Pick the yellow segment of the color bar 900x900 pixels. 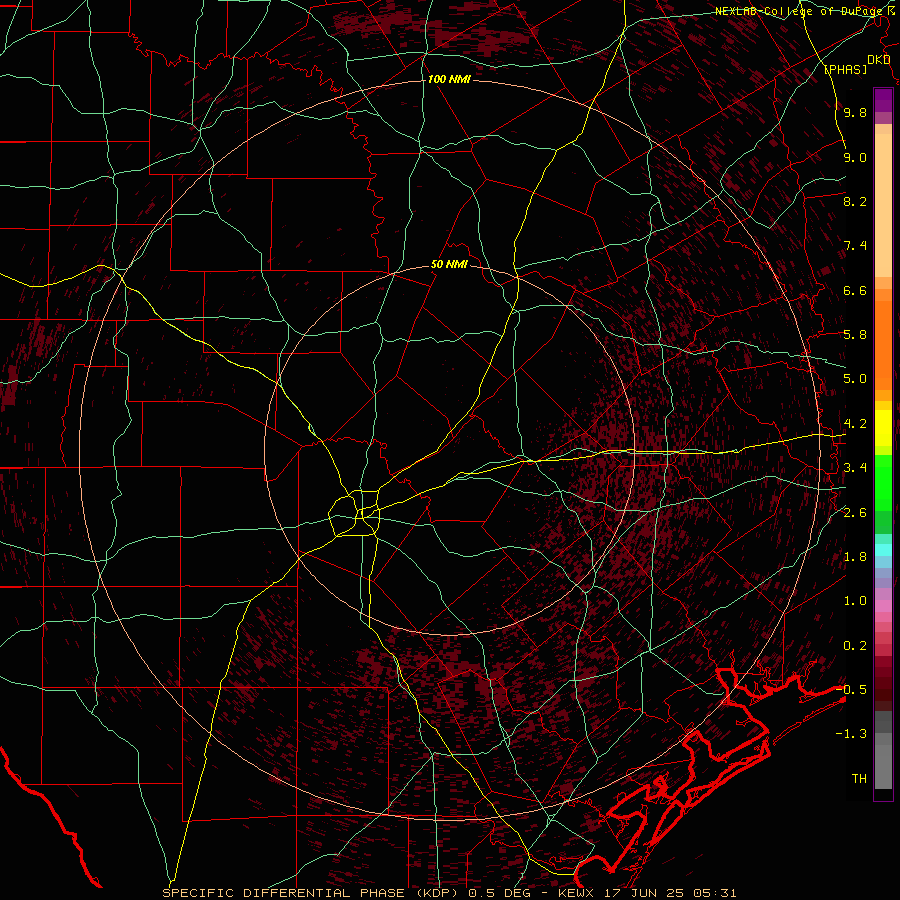(x=883, y=428)
